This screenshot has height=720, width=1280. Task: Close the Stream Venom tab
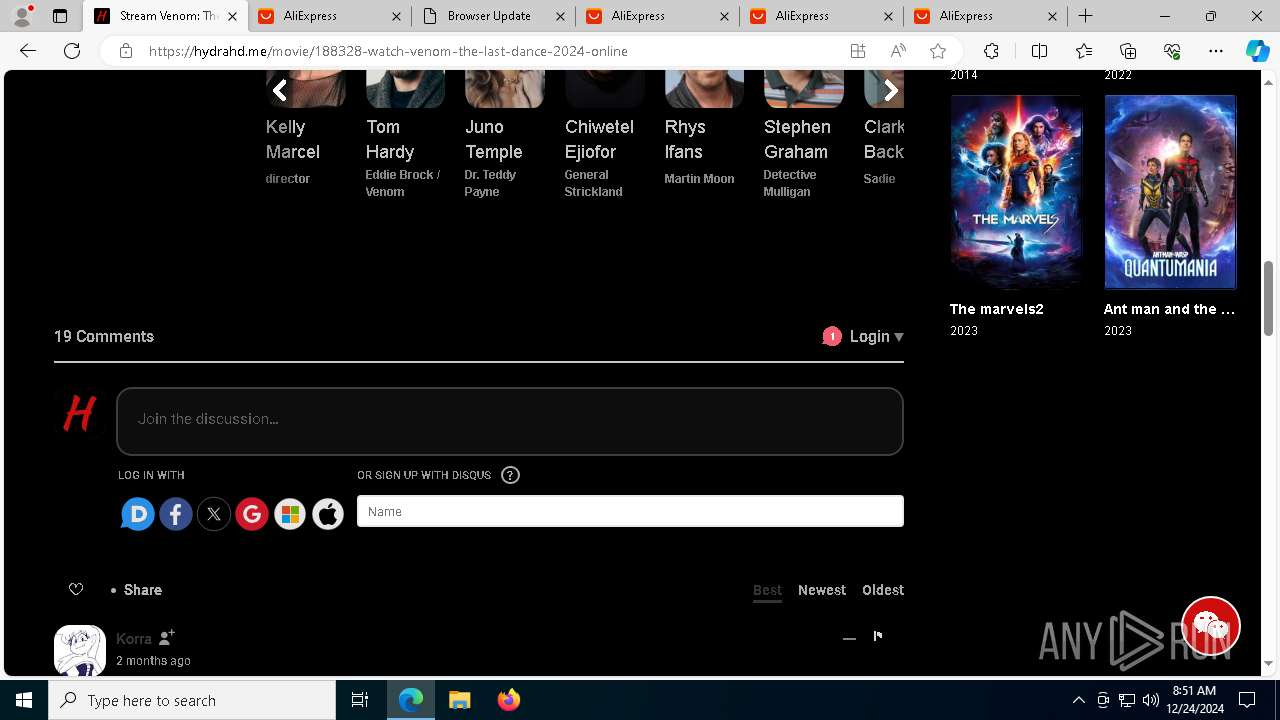232,16
